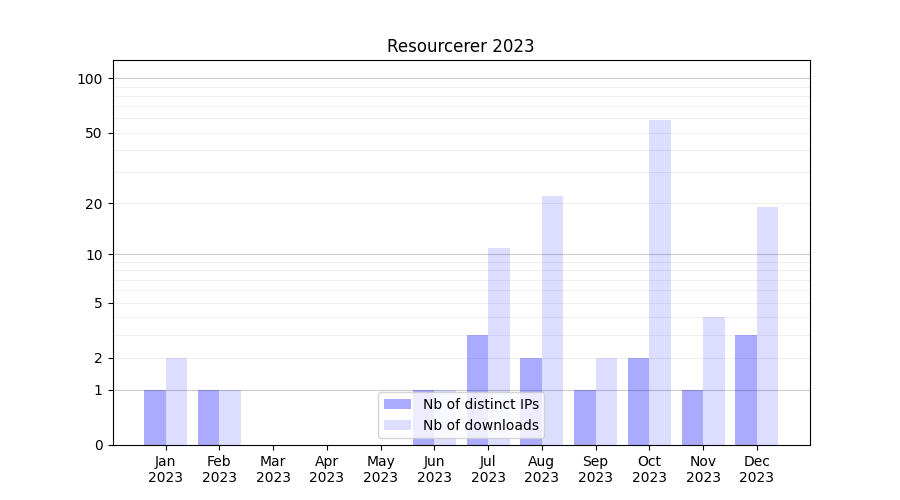This screenshot has height=500, width=900.
Task: Select the "May 2023" x-axis label
Action: point(380,469)
